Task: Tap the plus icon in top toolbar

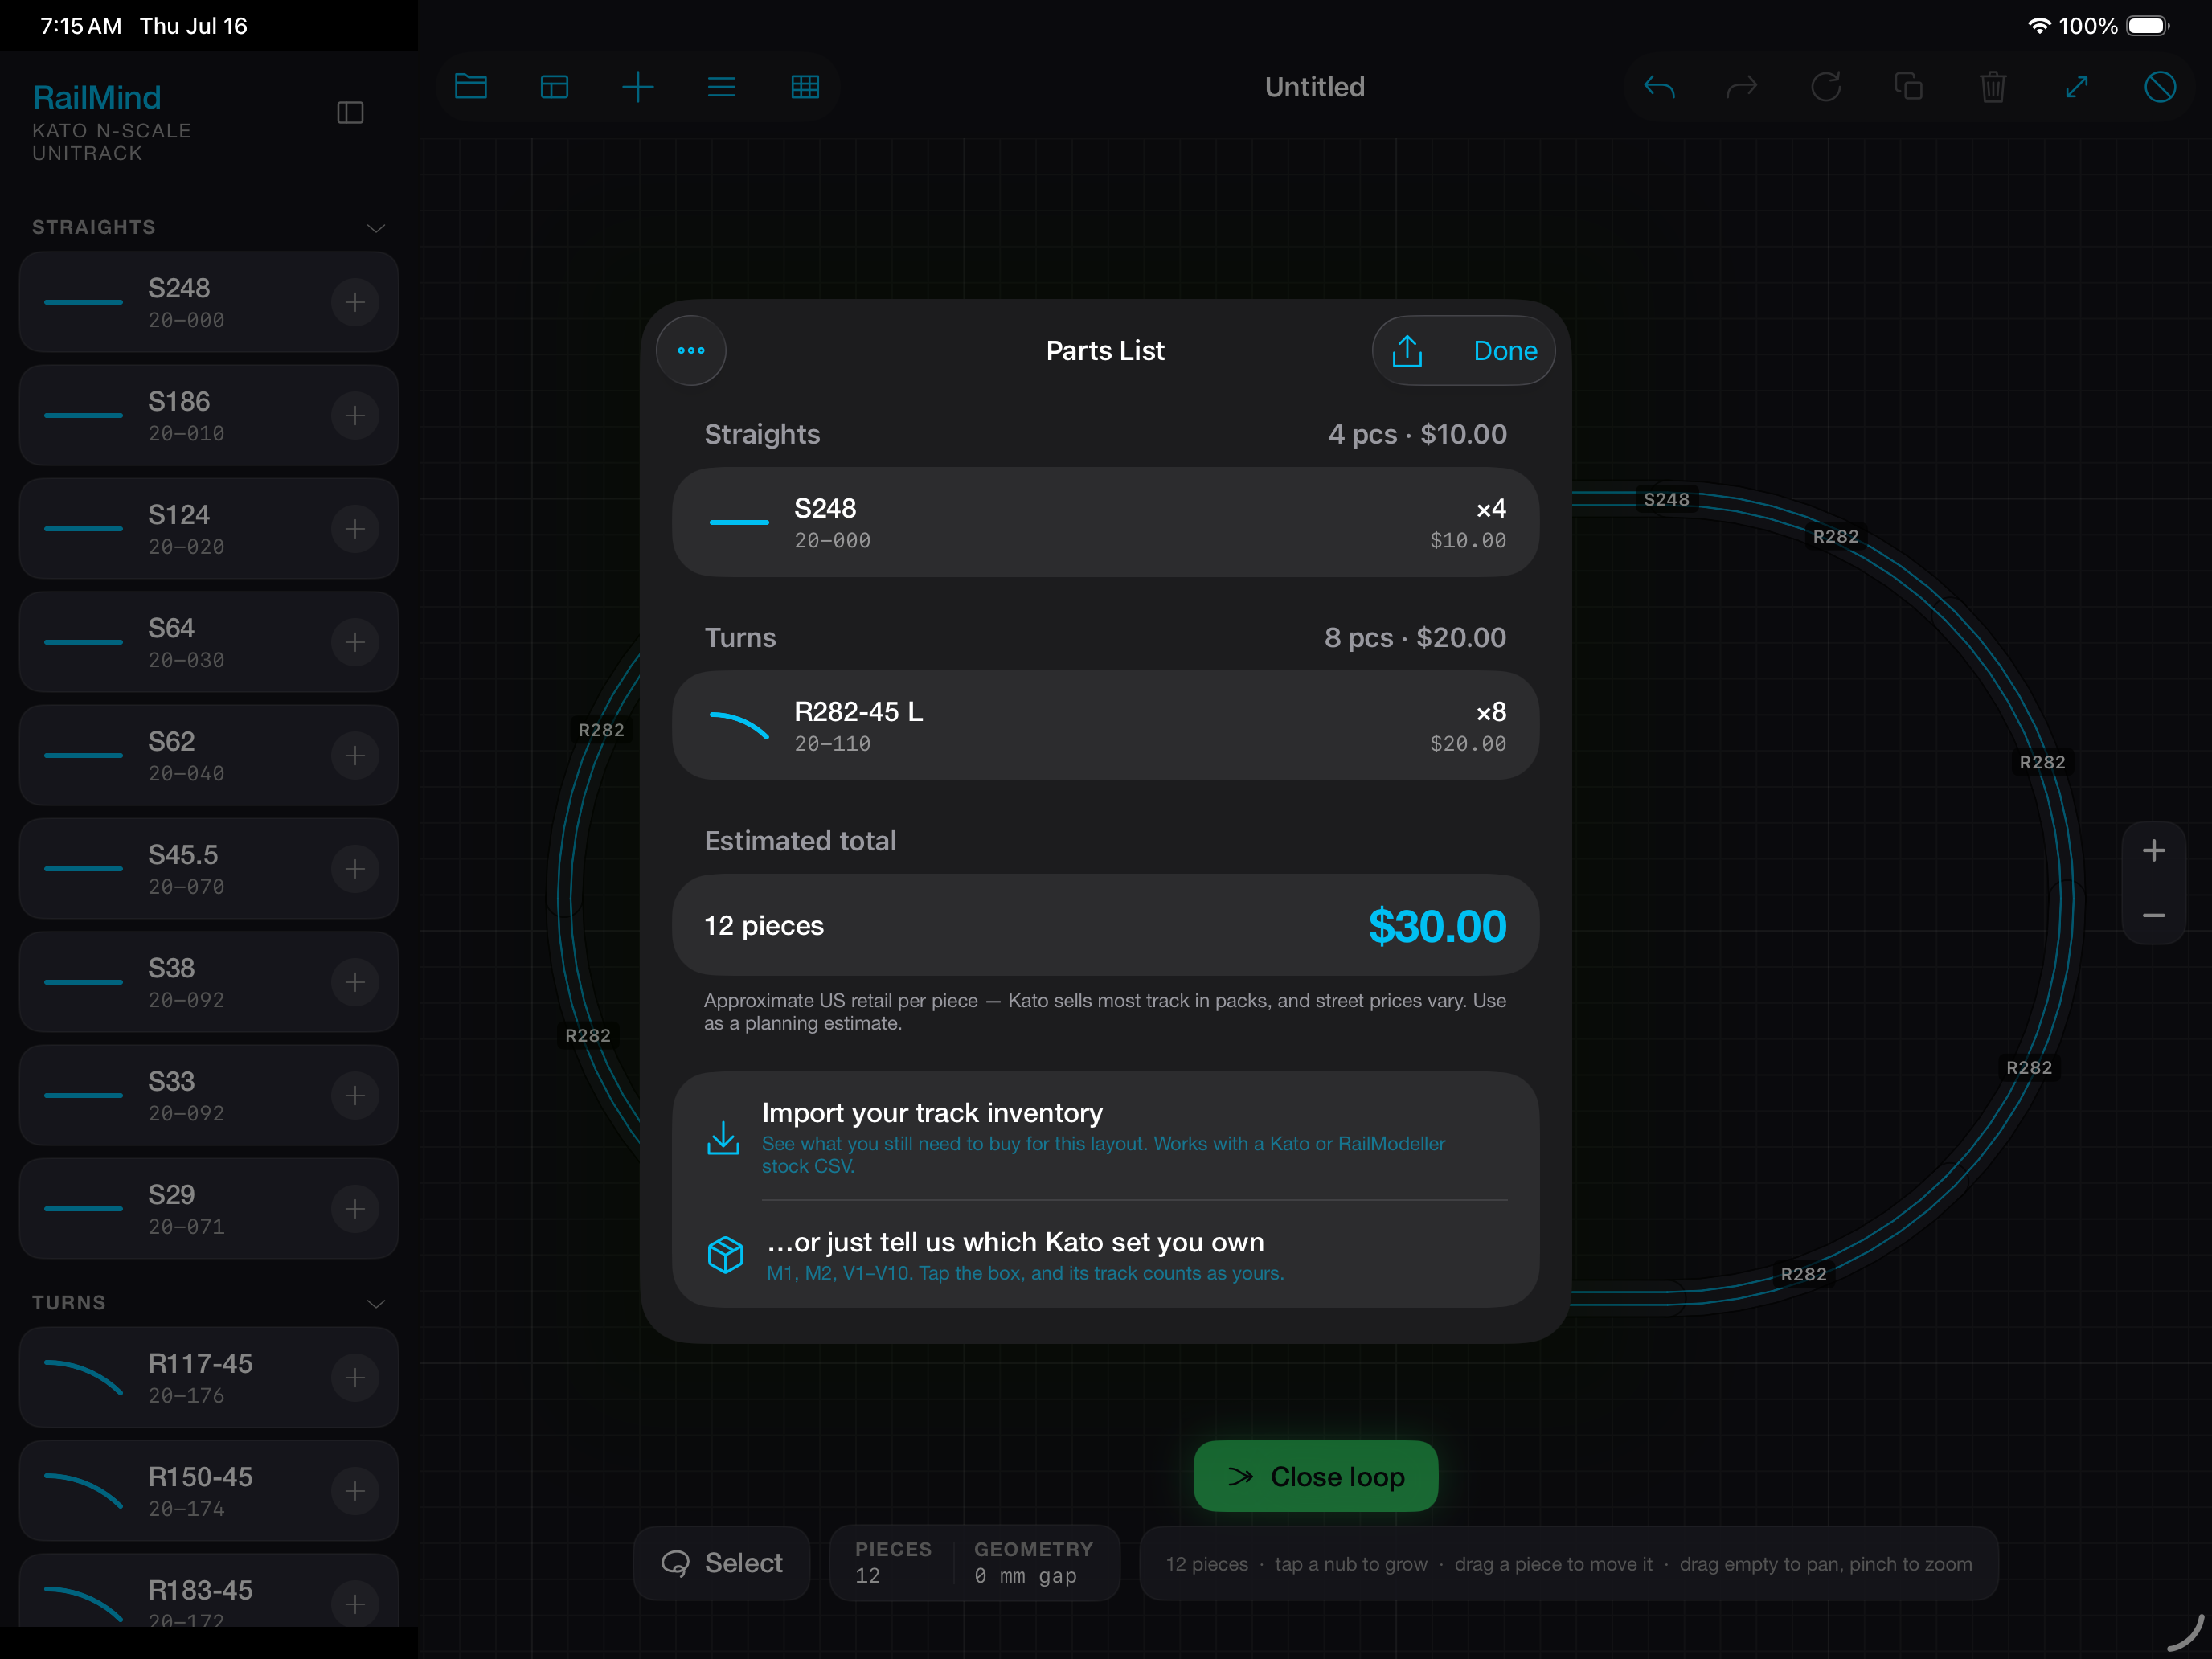Action: coord(638,87)
